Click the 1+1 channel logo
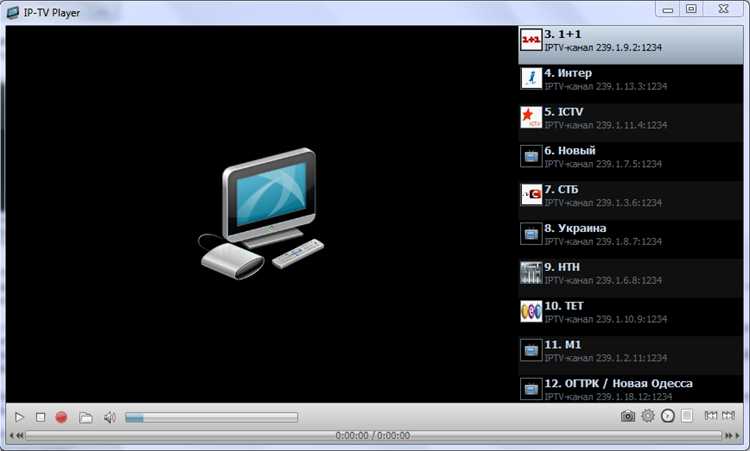The image size is (750, 451). pos(531,40)
